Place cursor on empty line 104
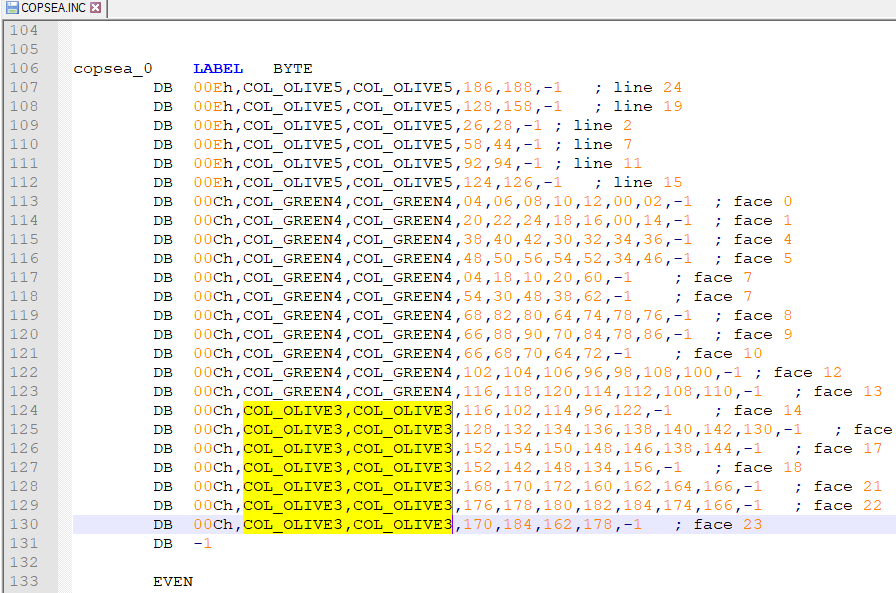The image size is (896, 593). coord(400,31)
